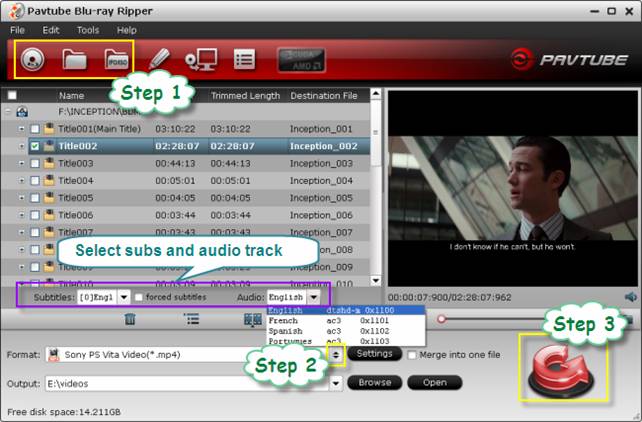Click the Title001 clip icon
Image resolution: width=642 pixels, height=422 pixels.
pos(49,129)
